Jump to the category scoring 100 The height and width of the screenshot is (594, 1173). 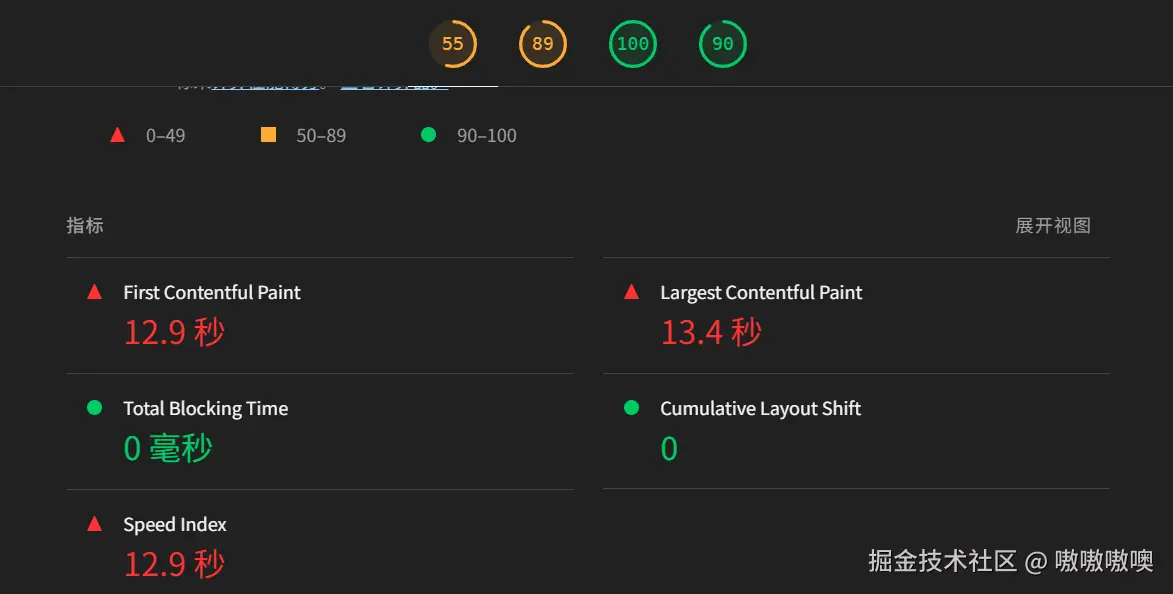click(633, 44)
